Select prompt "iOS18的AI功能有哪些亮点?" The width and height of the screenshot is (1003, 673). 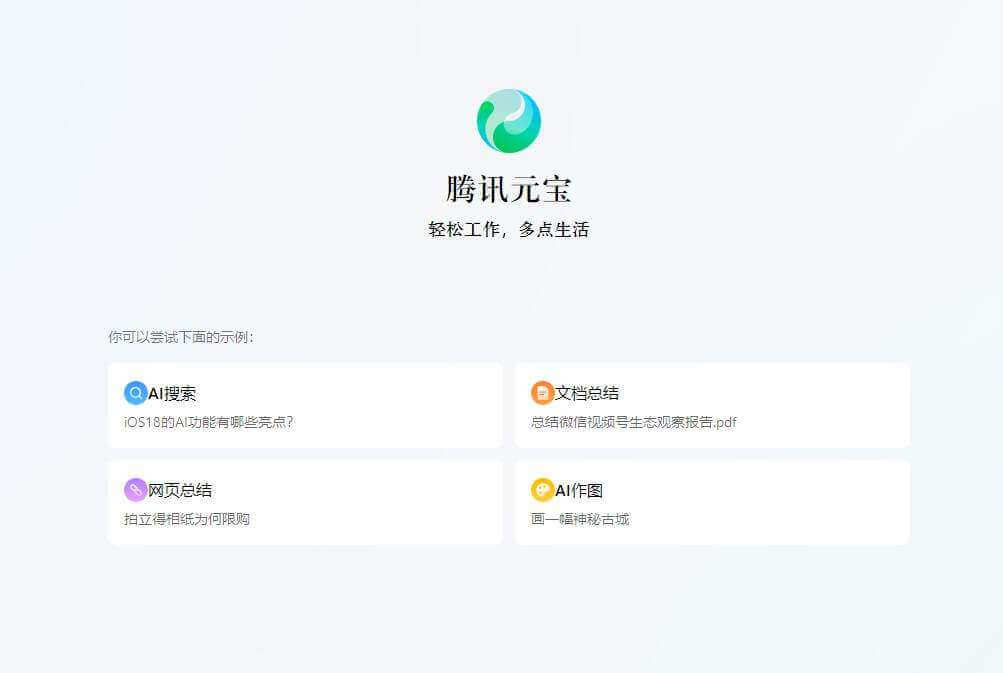(209, 422)
